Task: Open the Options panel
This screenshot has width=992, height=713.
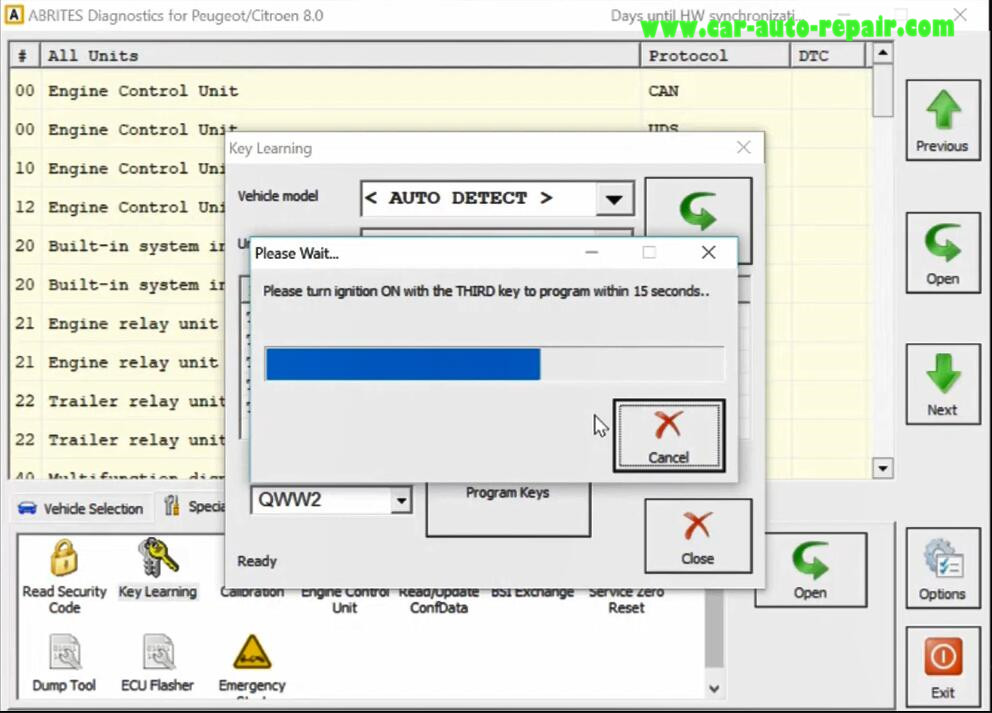Action: (943, 568)
